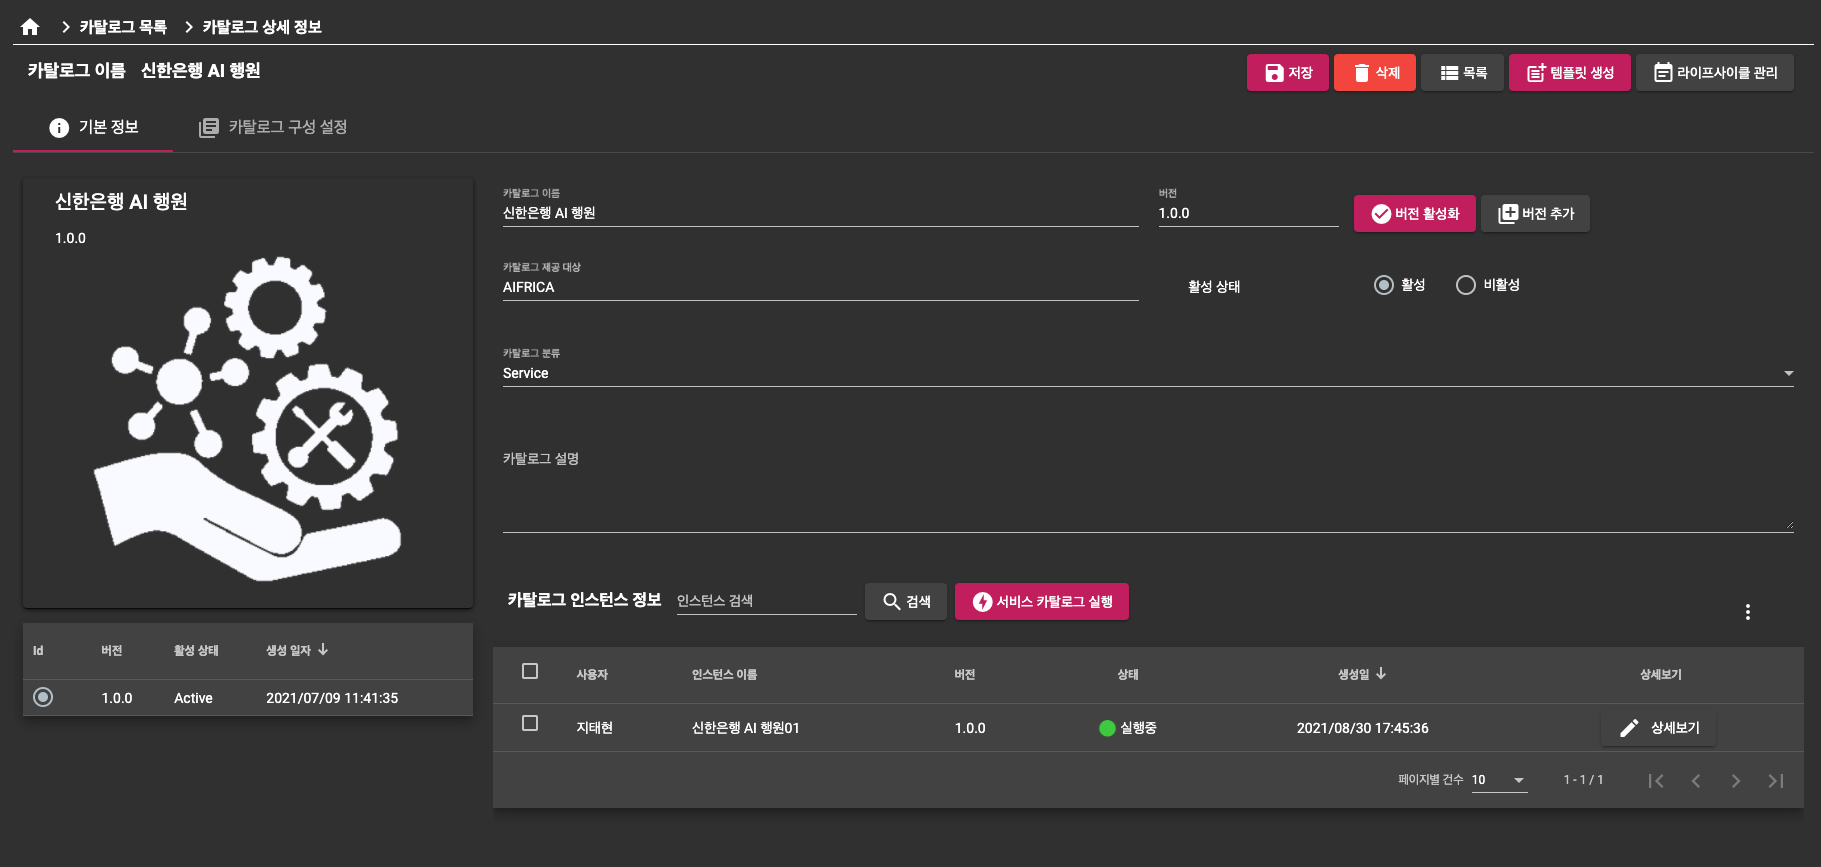Select version 1.0.0 row radio button

pyautogui.click(x=43, y=697)
